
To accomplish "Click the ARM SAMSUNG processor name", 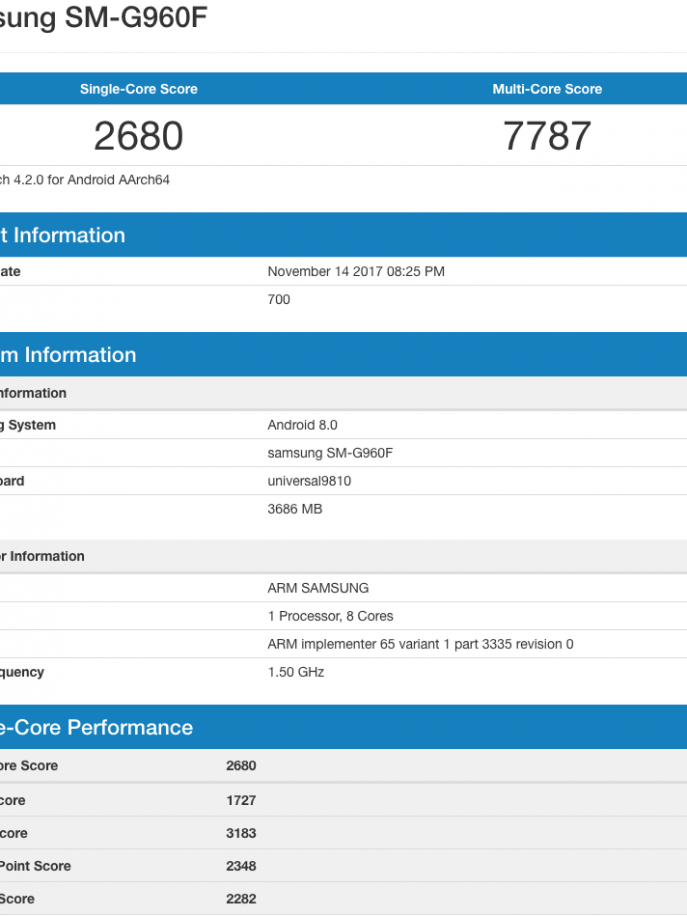I will (x=318, y=588).
